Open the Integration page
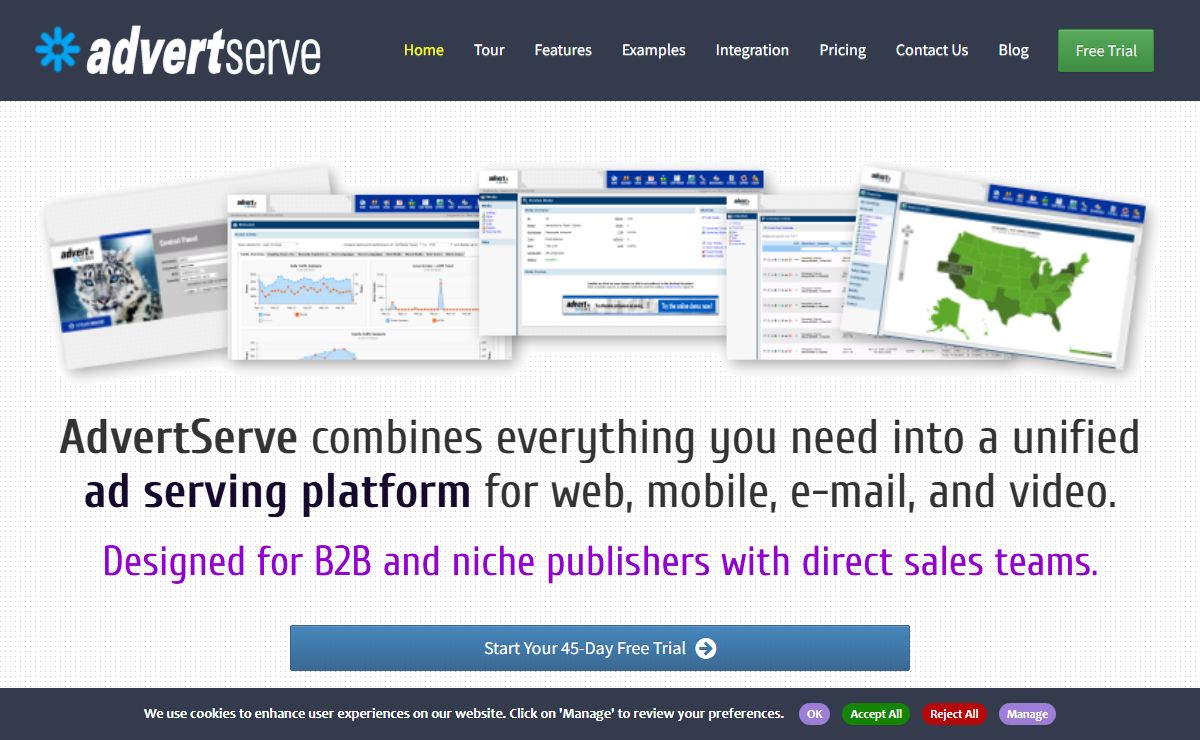Viewport: 1200px width, 740px height. click(752, 50)
